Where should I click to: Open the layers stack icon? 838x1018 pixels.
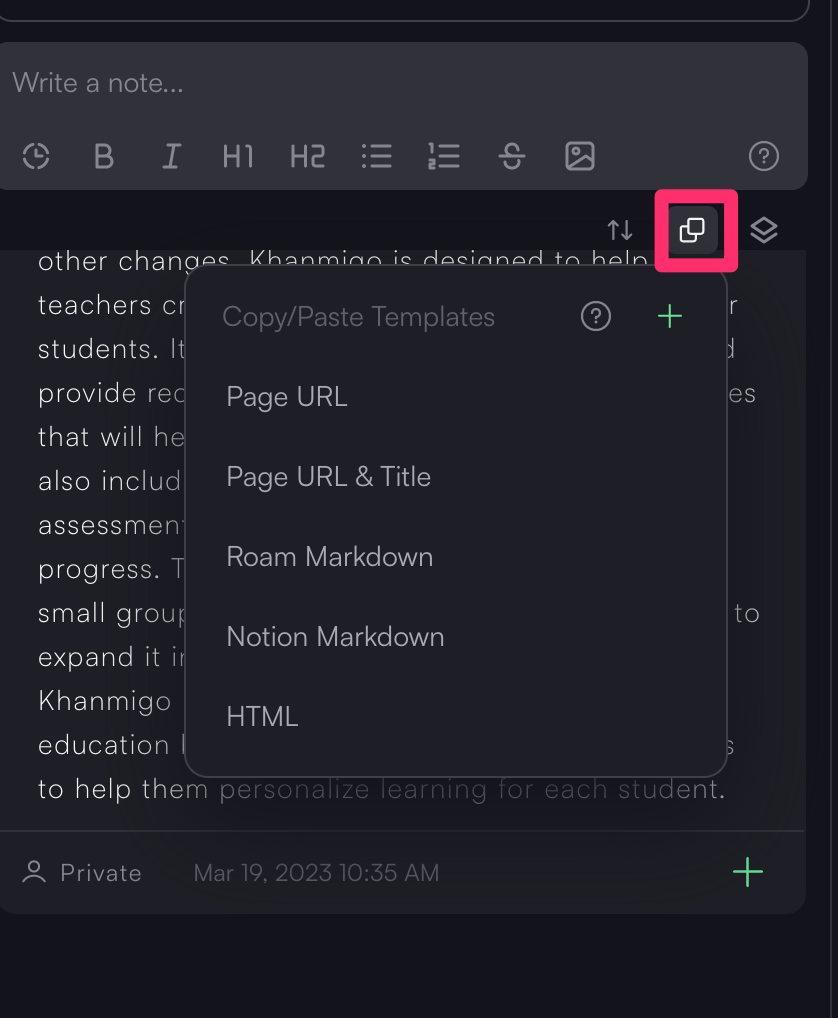(x=764, y=230)
